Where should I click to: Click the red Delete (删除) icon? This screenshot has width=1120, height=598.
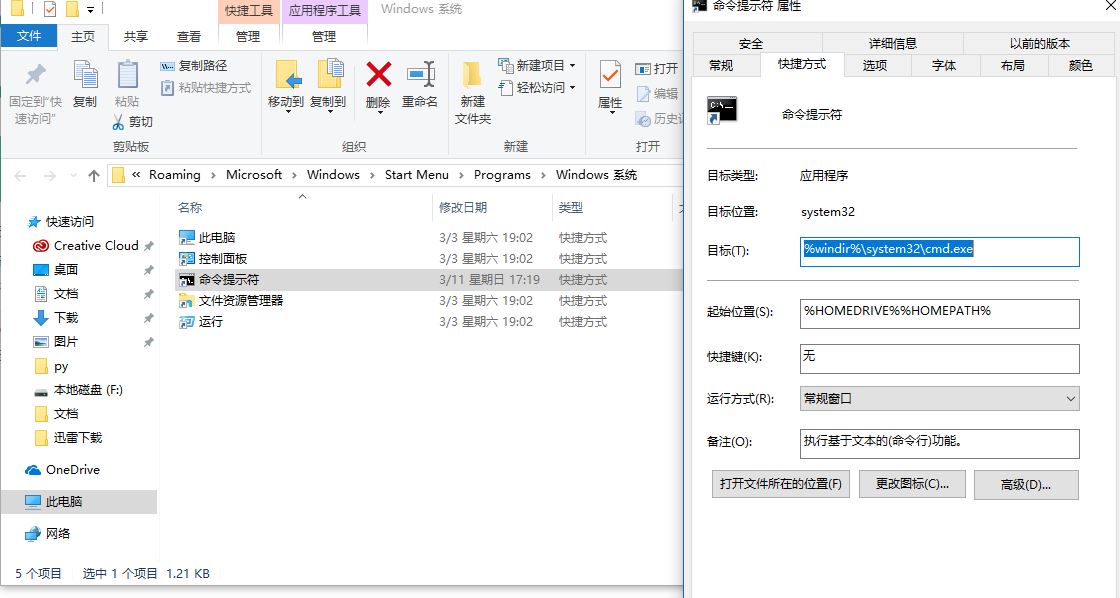tap(378, 76)
